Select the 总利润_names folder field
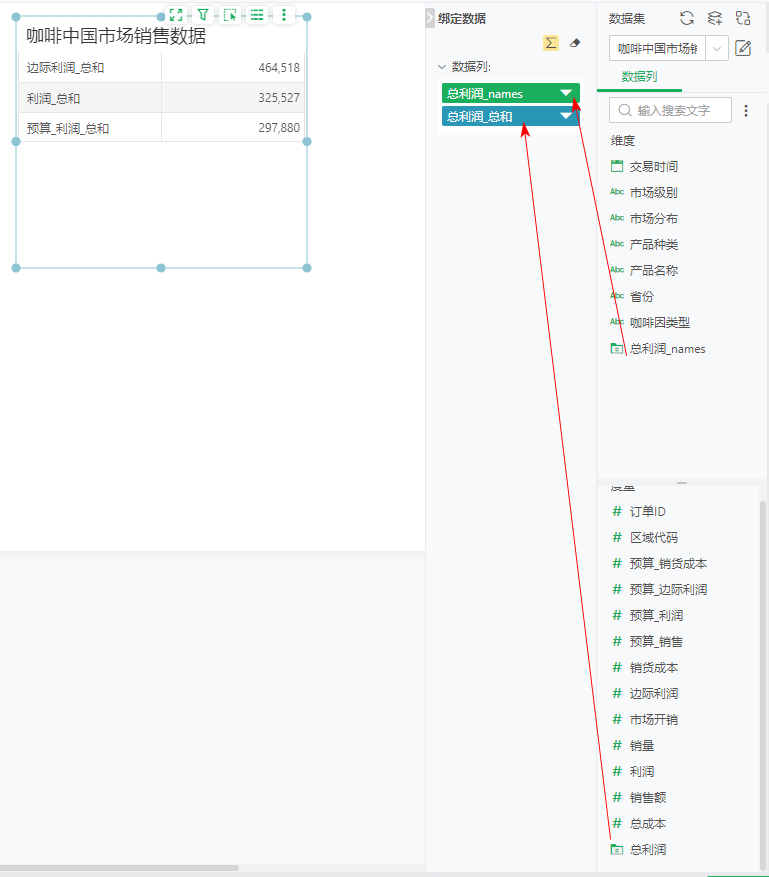Screen dimensions: 769x877 click(667, 348)
